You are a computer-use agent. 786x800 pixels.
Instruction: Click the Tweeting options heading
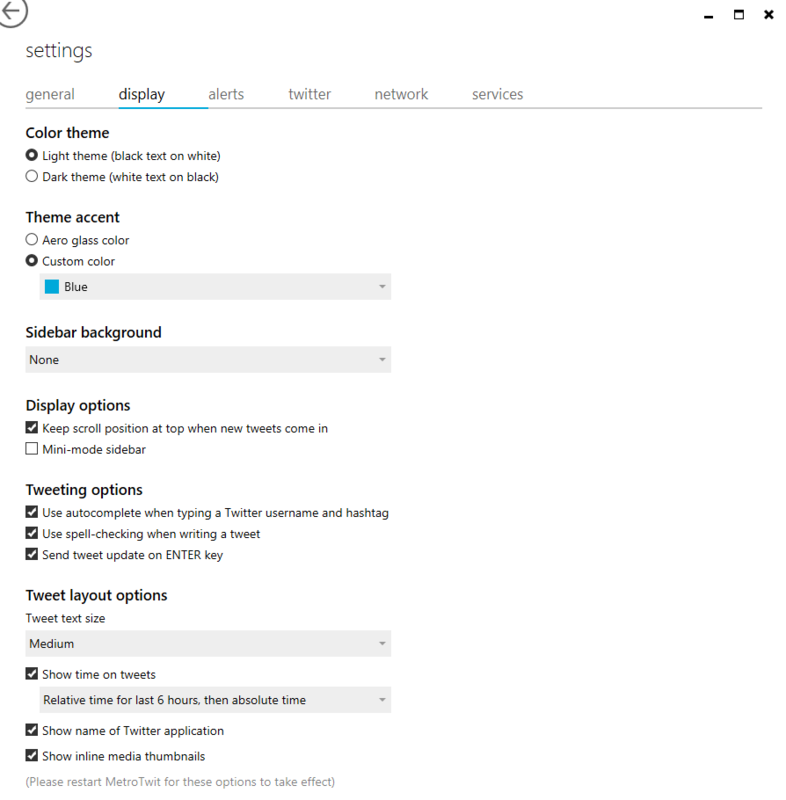coord(84,490)
